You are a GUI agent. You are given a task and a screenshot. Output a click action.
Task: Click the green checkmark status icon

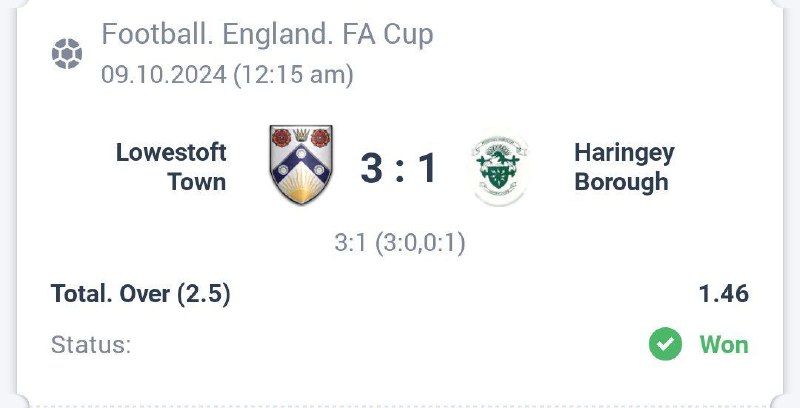coord(665,345)
